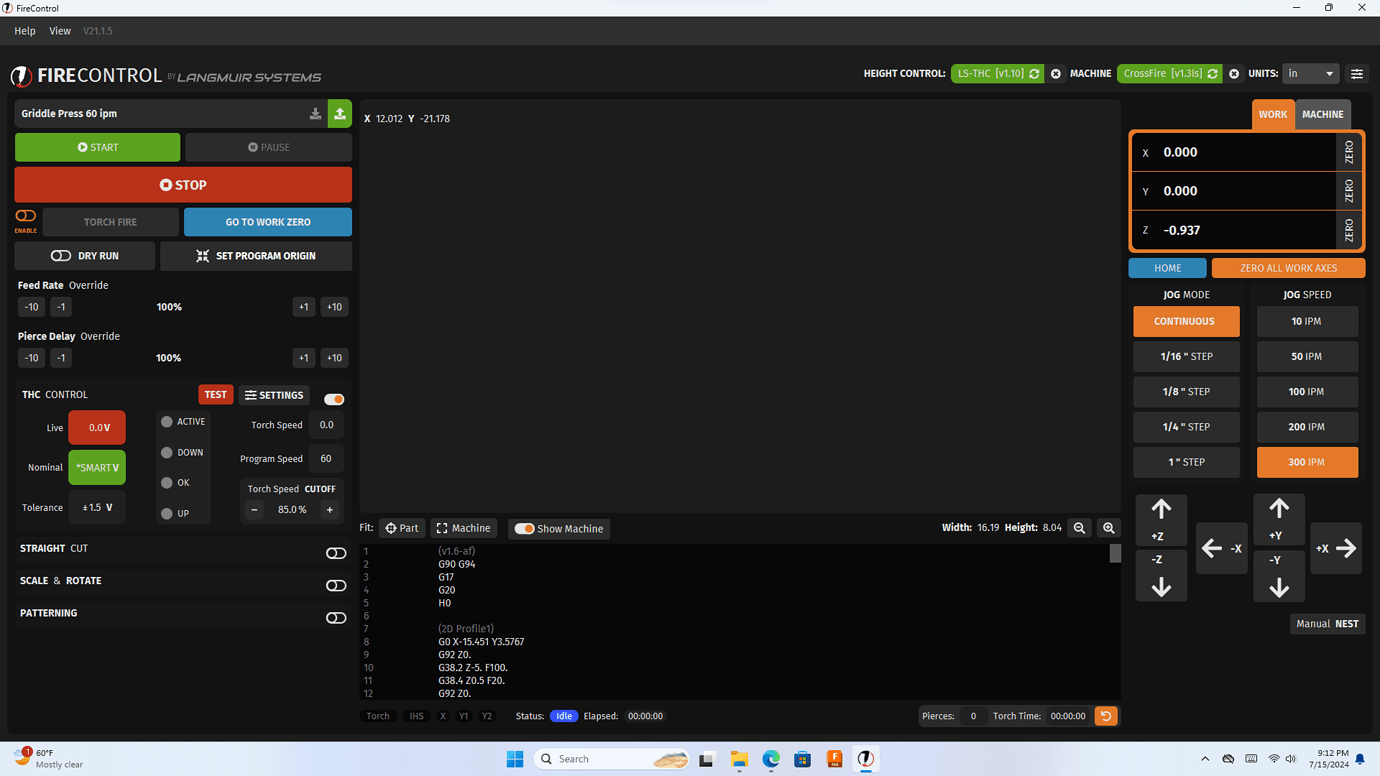Switch to the MACHINE coordinates tab

tap(1322, 114)
